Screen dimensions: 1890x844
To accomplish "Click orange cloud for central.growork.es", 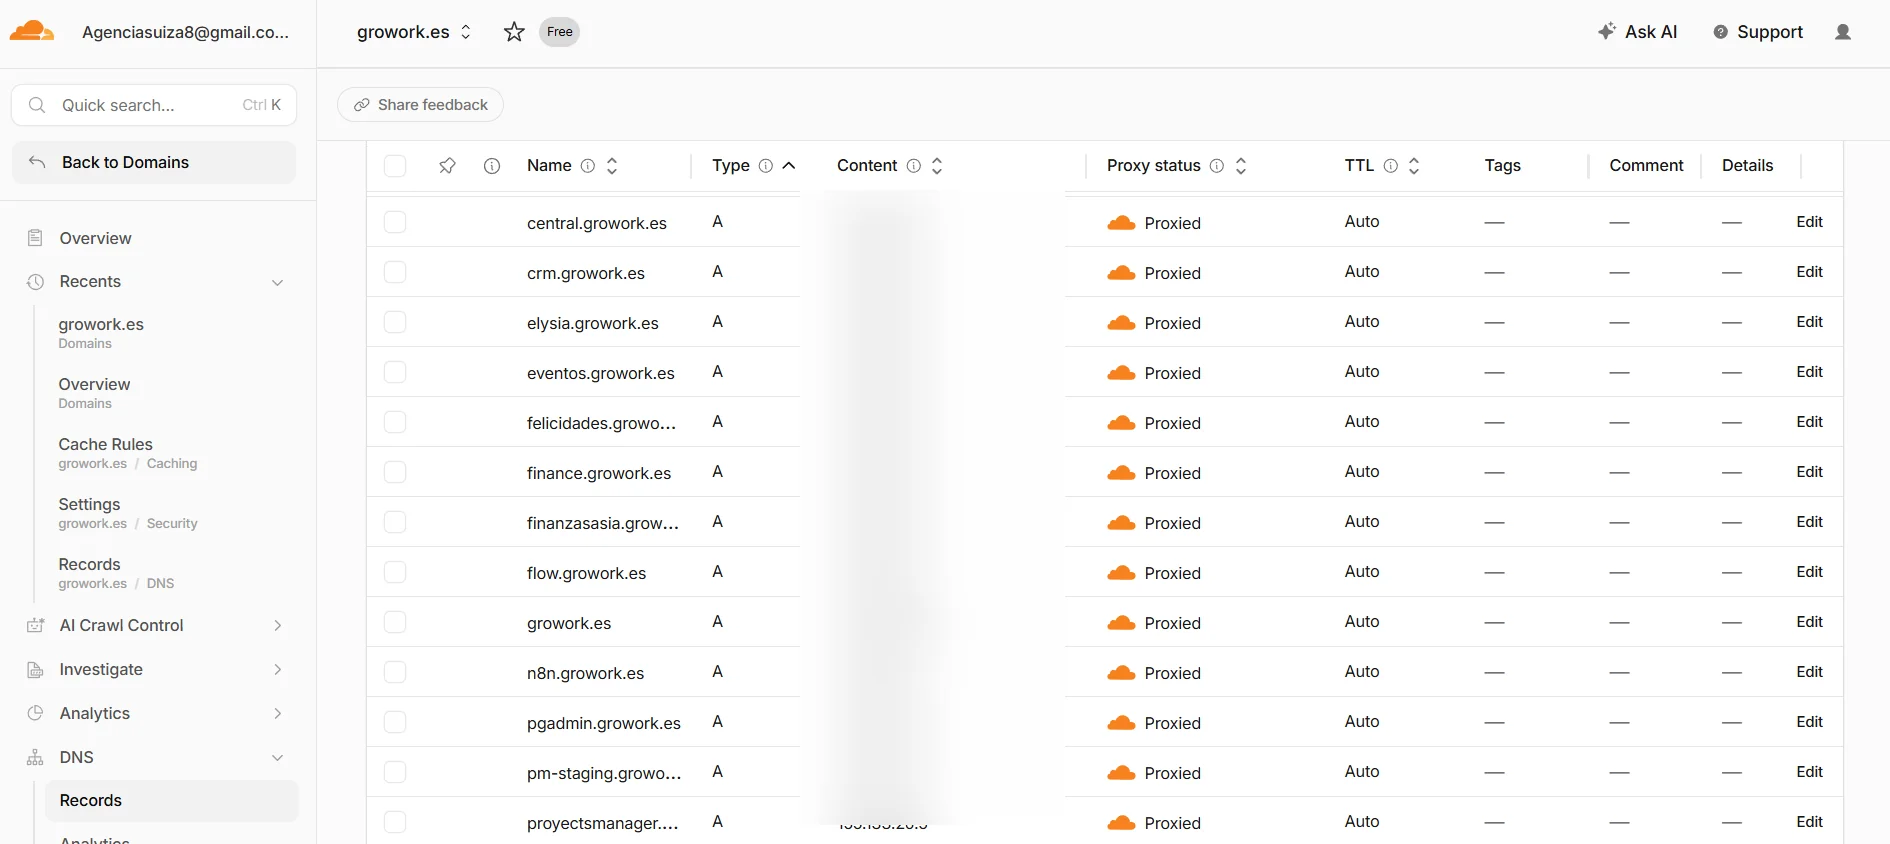I will (1121, 223).
